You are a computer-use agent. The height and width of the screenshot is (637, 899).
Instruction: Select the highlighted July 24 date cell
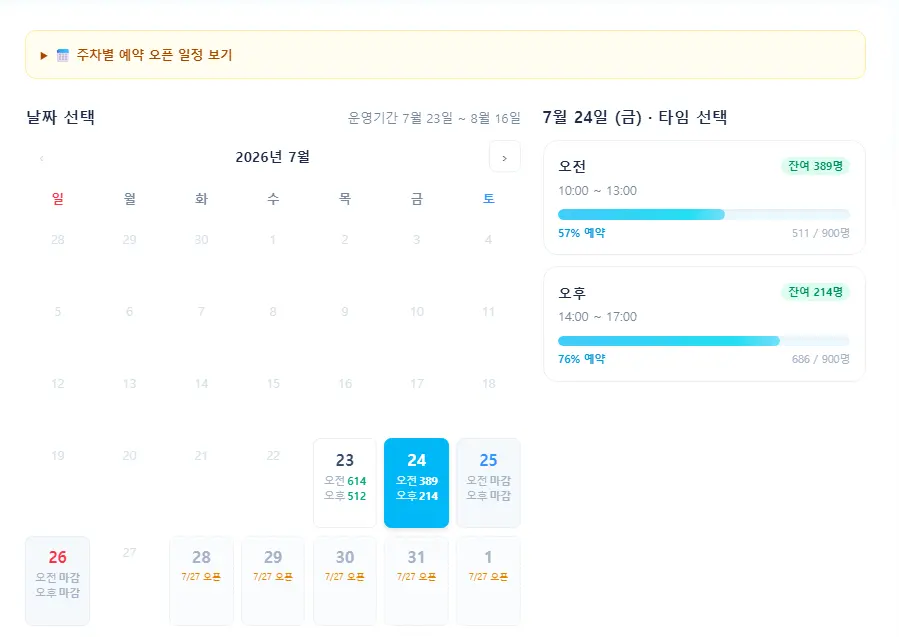416,483
